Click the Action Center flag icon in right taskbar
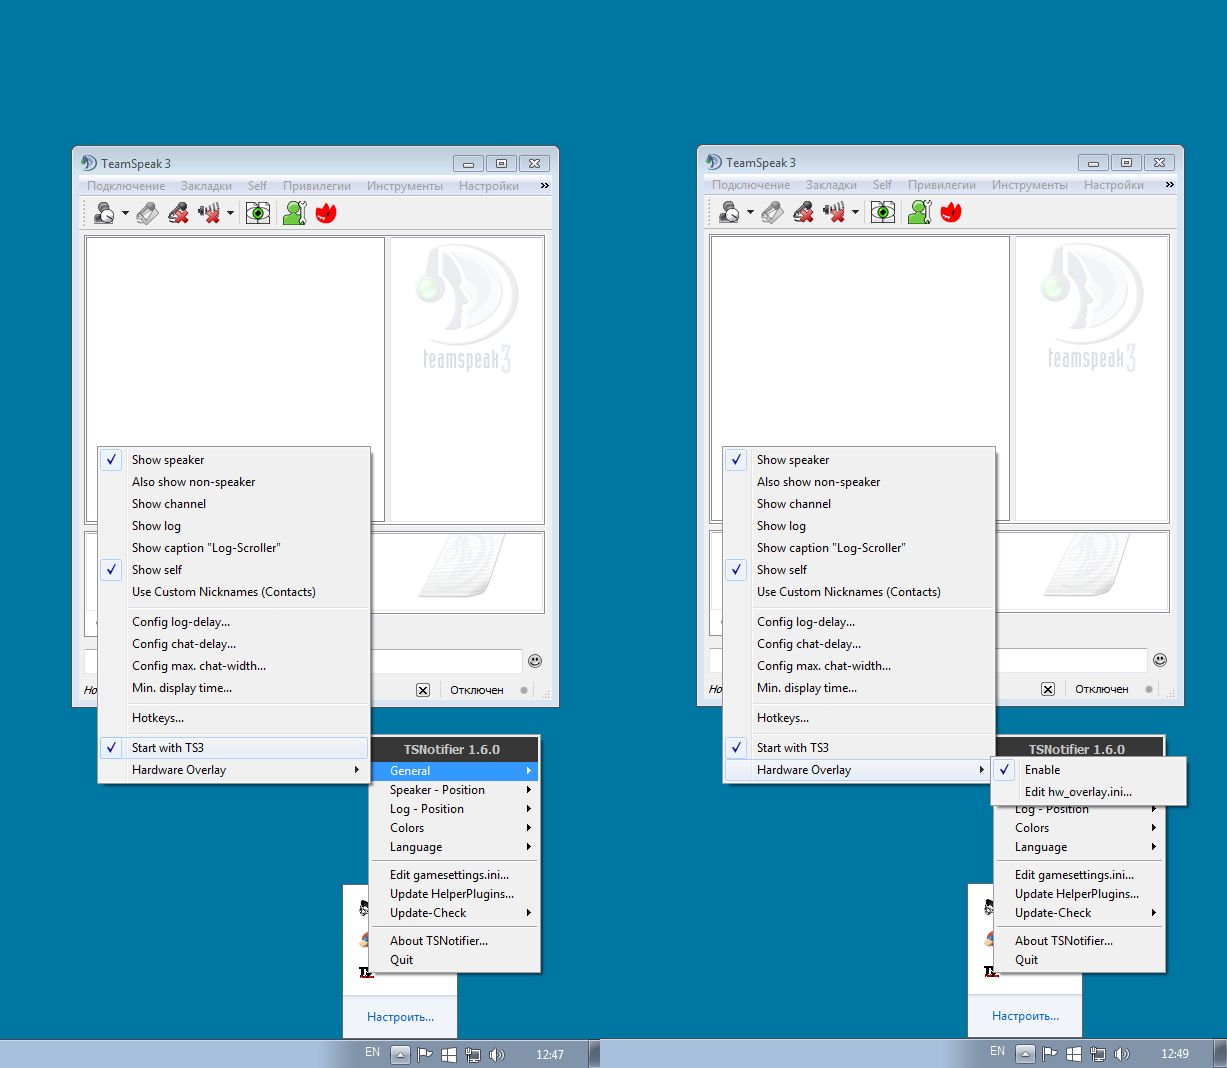 point(1049,1054)
